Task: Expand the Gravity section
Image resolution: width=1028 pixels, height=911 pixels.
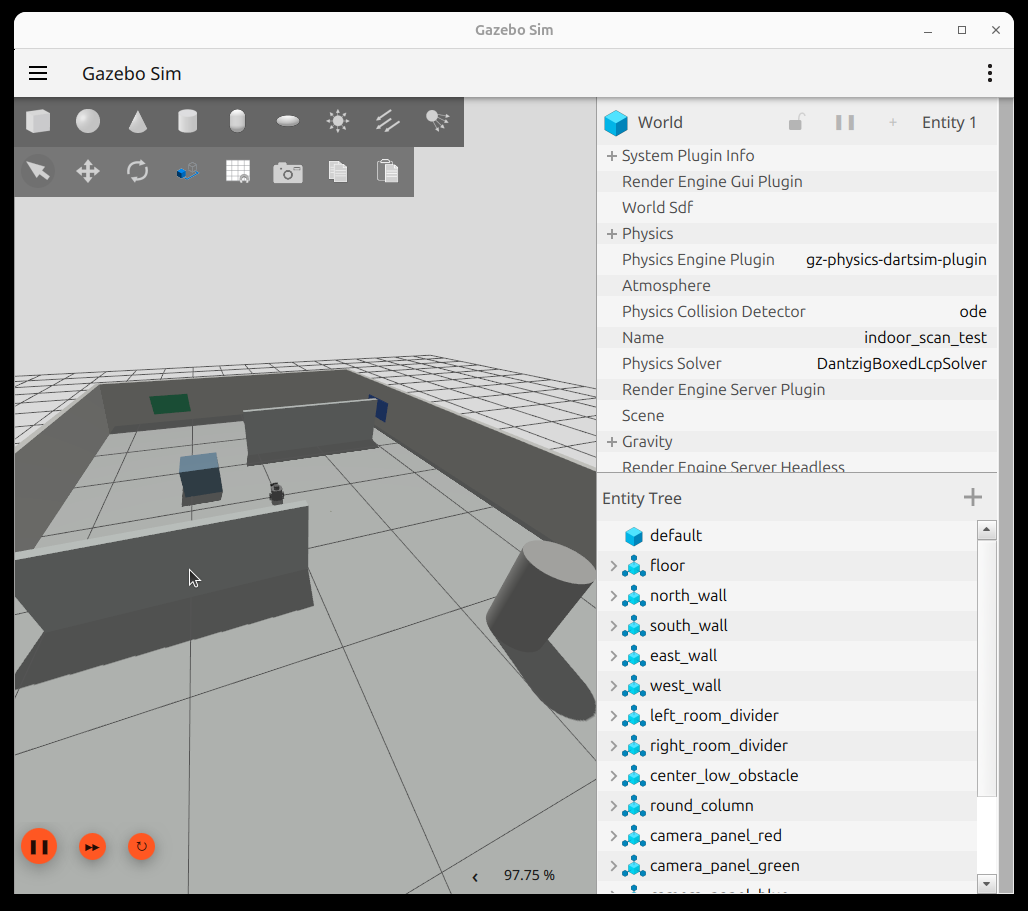Action: tap(612, 442)
